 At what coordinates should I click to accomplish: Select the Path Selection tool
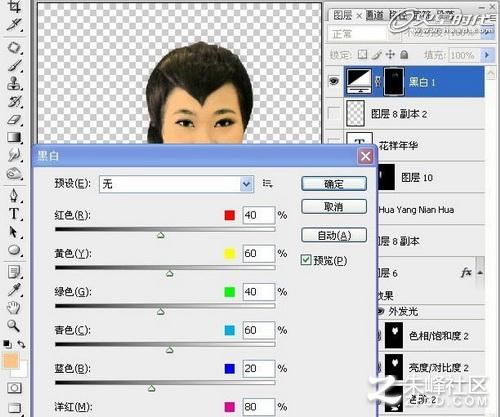14,232
